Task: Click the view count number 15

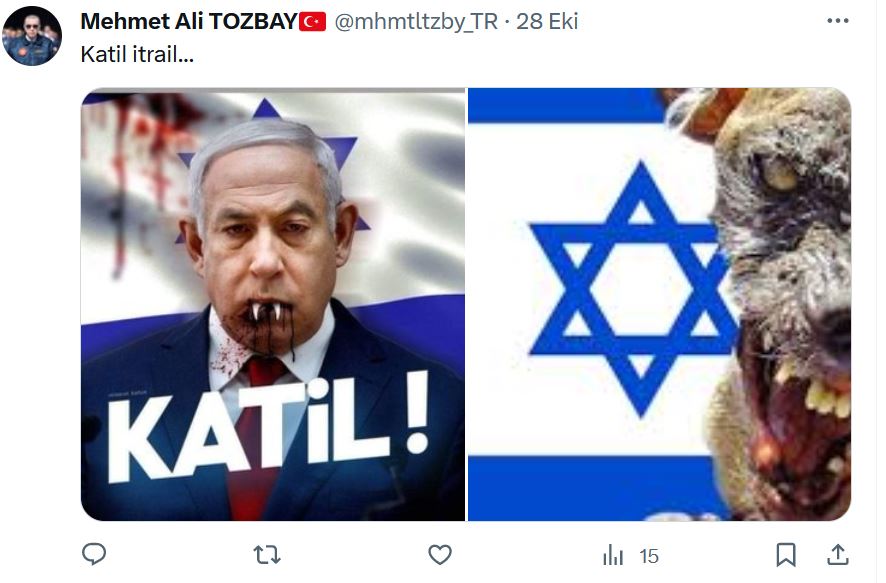Action: coord(649,556)
